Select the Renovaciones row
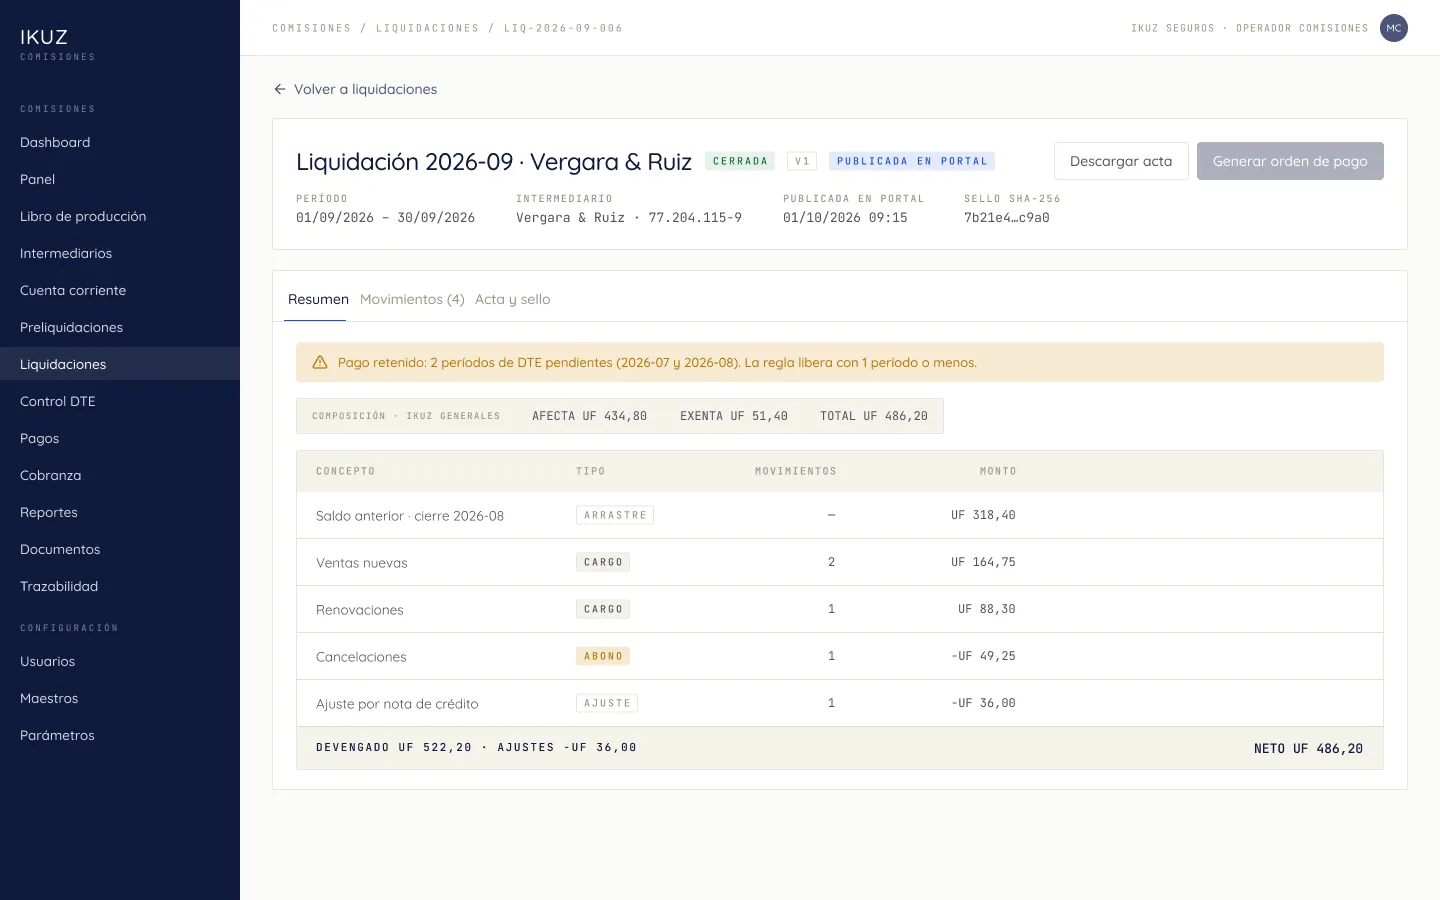The width and height of the screenshot is (1440, 900). (x=840, y=609)
